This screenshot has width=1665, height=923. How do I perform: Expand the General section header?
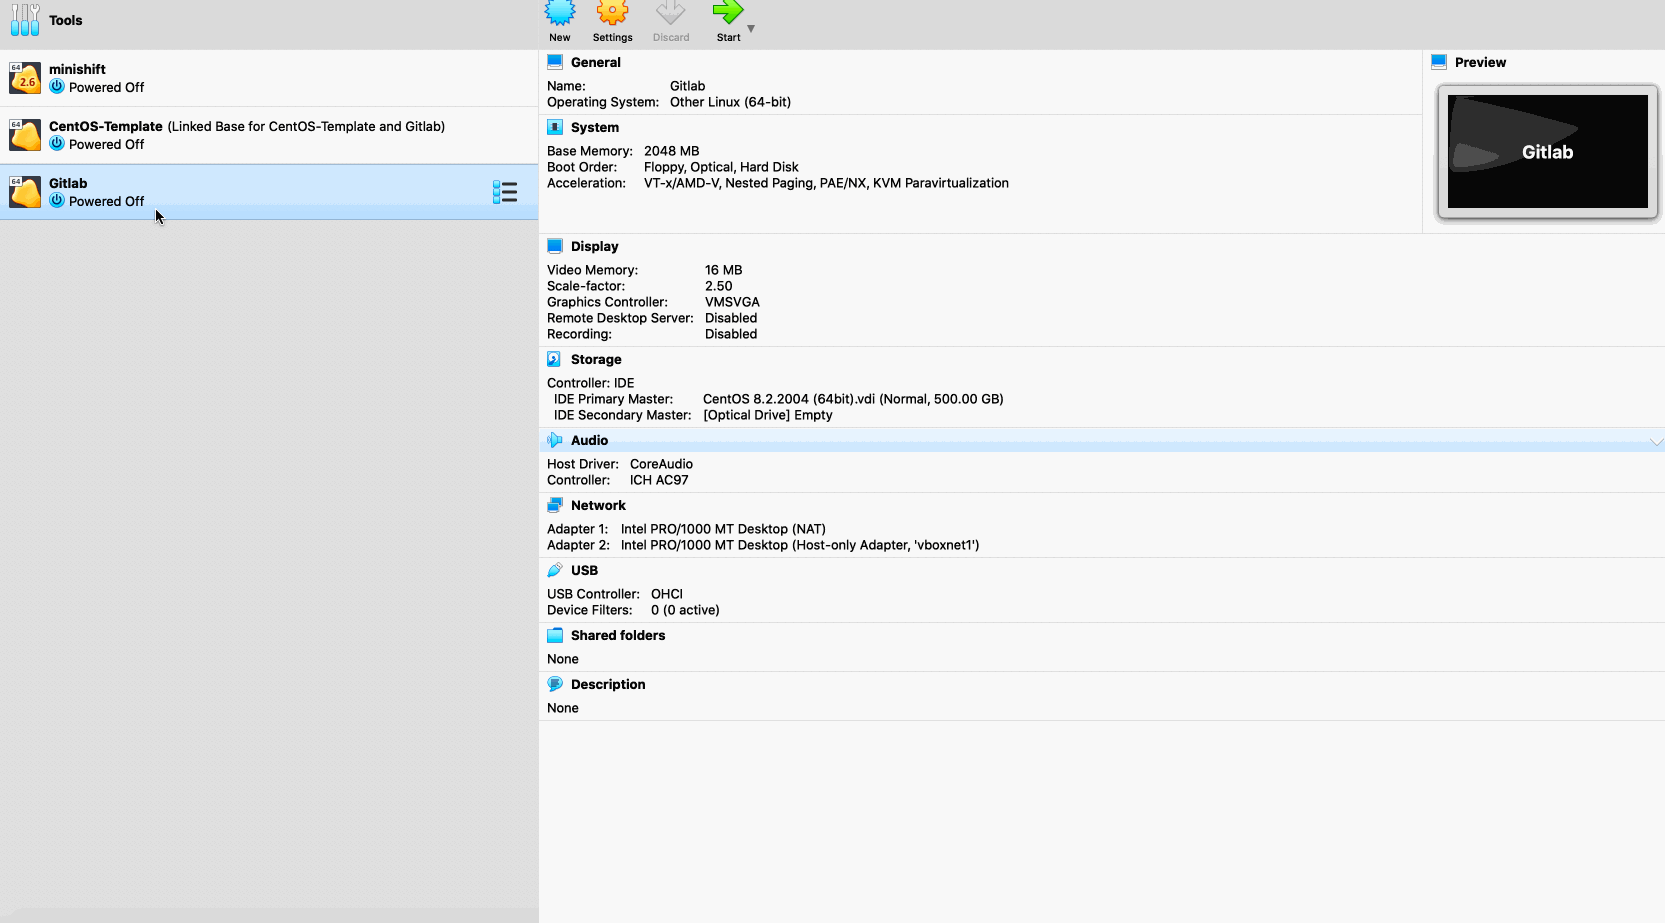coord(597,62)
